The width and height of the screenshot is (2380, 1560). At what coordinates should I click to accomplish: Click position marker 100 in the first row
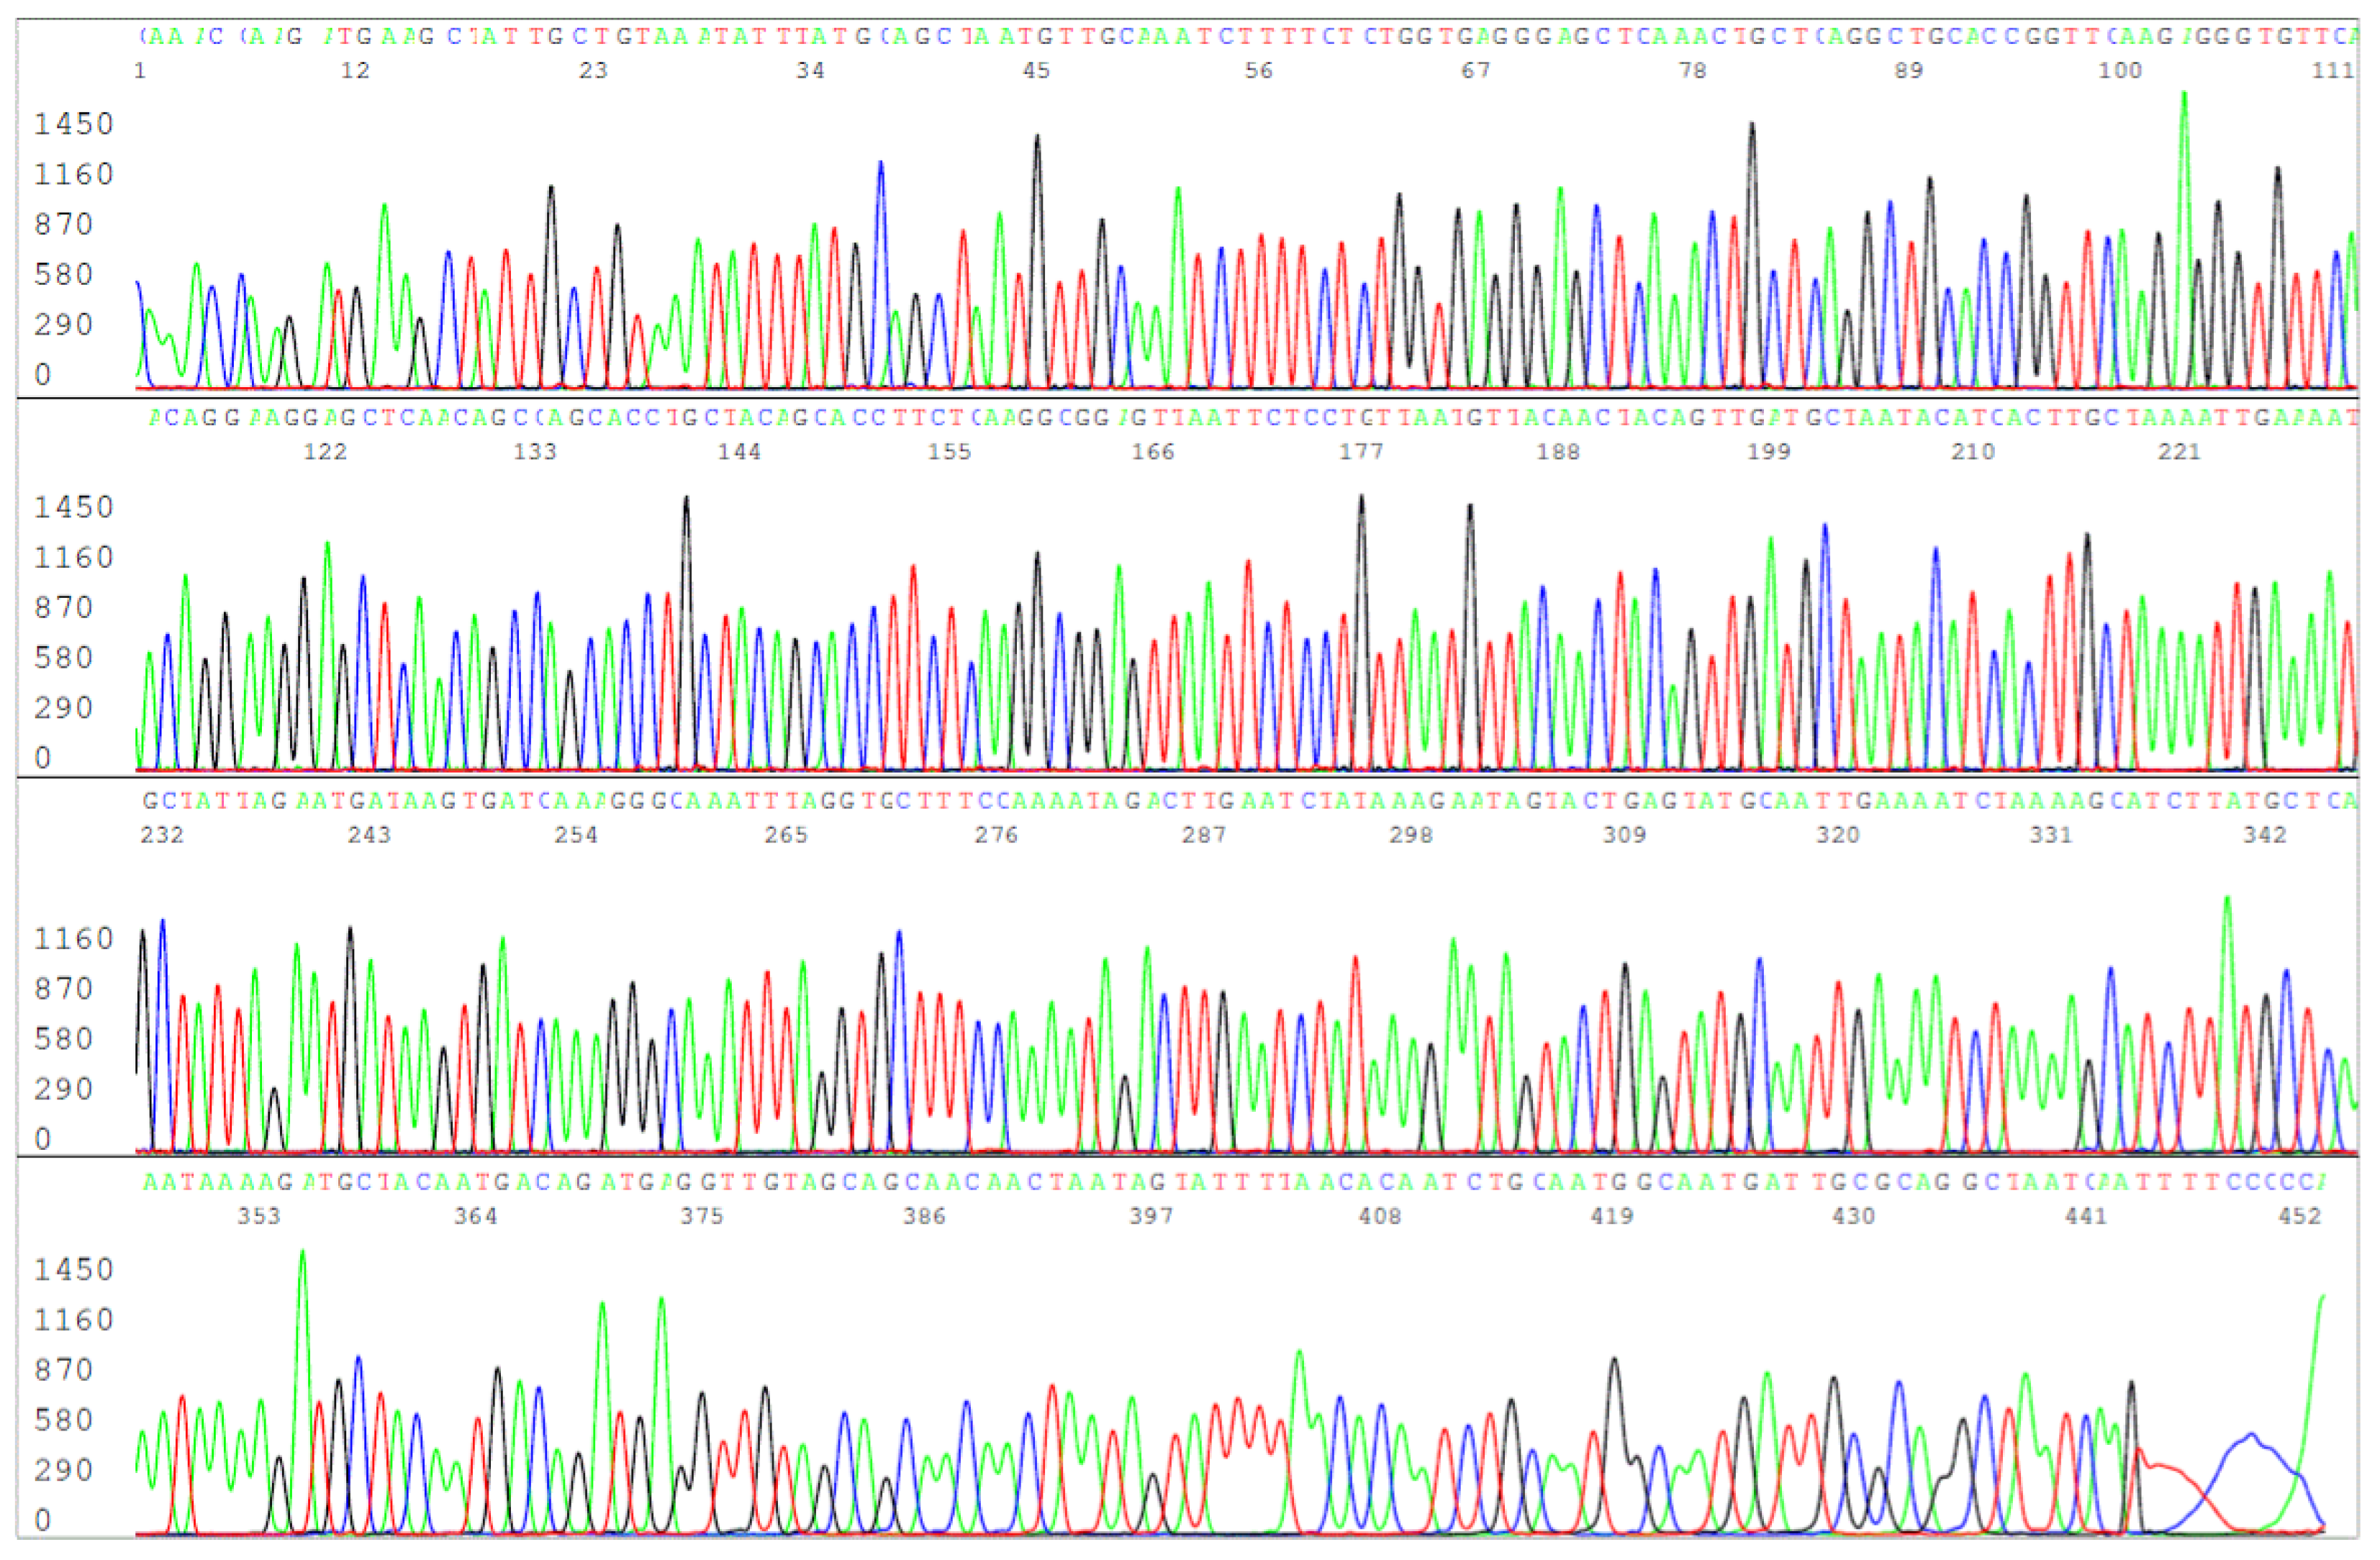click(2119, 70)
